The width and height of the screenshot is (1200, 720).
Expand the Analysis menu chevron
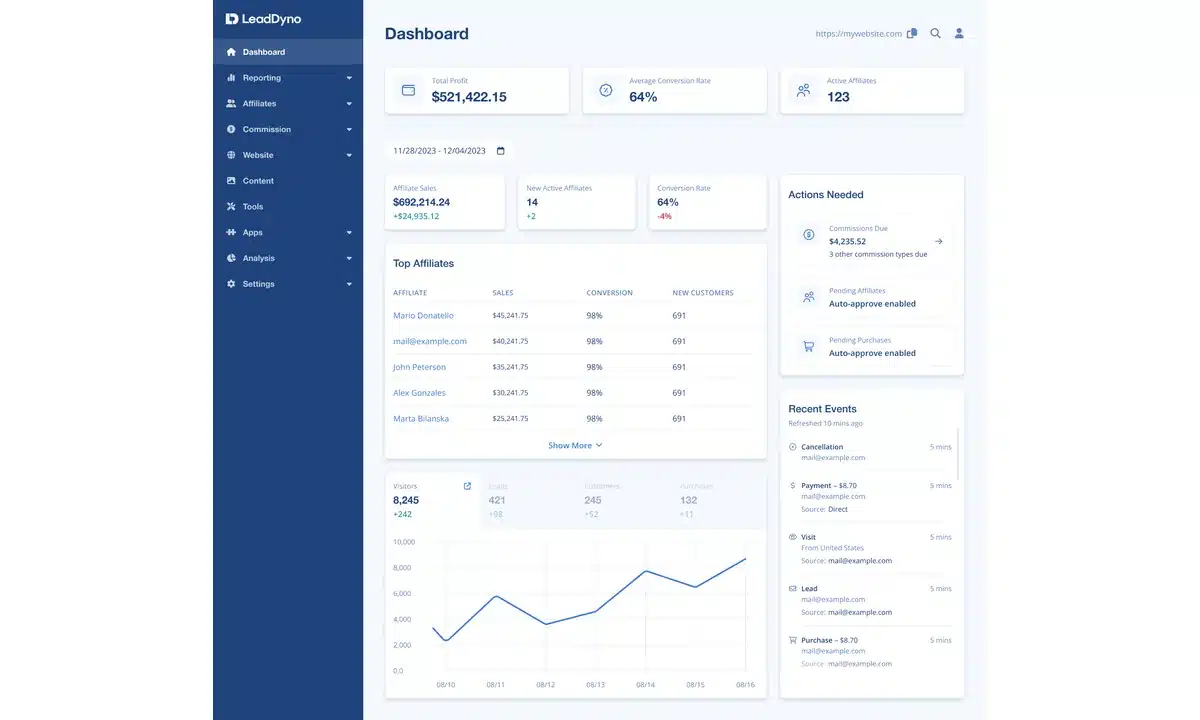pos(349,259)
